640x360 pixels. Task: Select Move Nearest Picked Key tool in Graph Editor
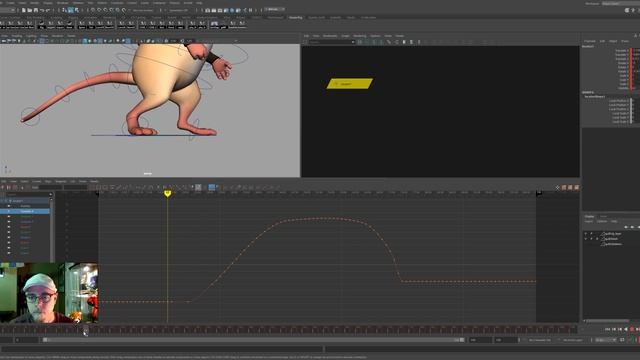click(2, 187)
